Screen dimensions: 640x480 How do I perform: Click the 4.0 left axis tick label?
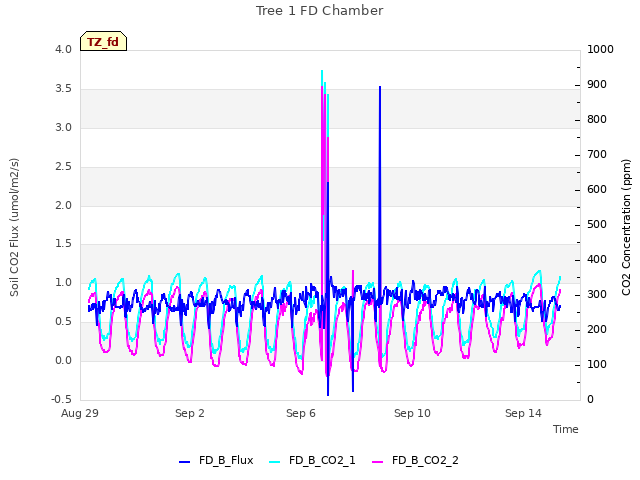tap(64, 49)
